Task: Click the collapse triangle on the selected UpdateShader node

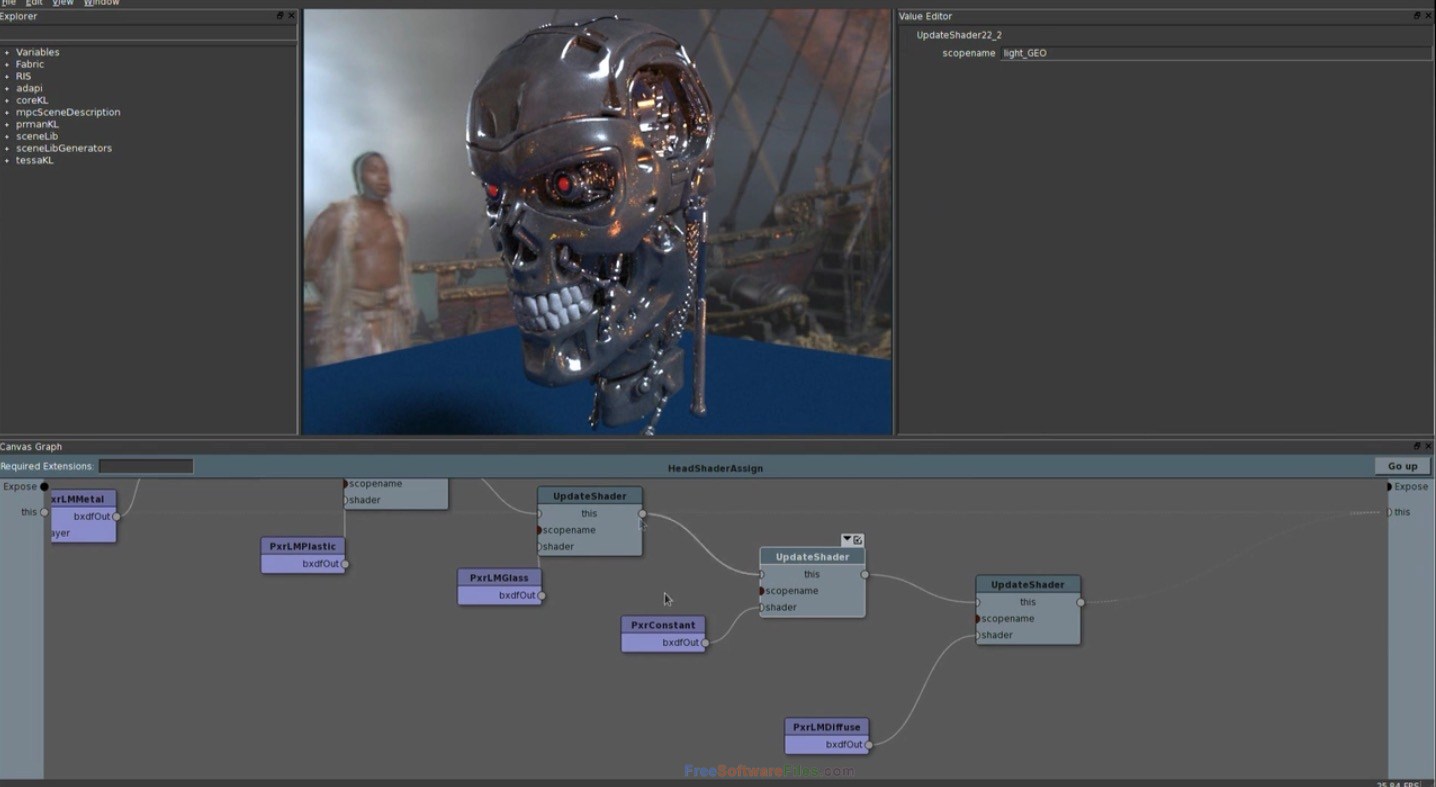Action: tap(847, 540)
